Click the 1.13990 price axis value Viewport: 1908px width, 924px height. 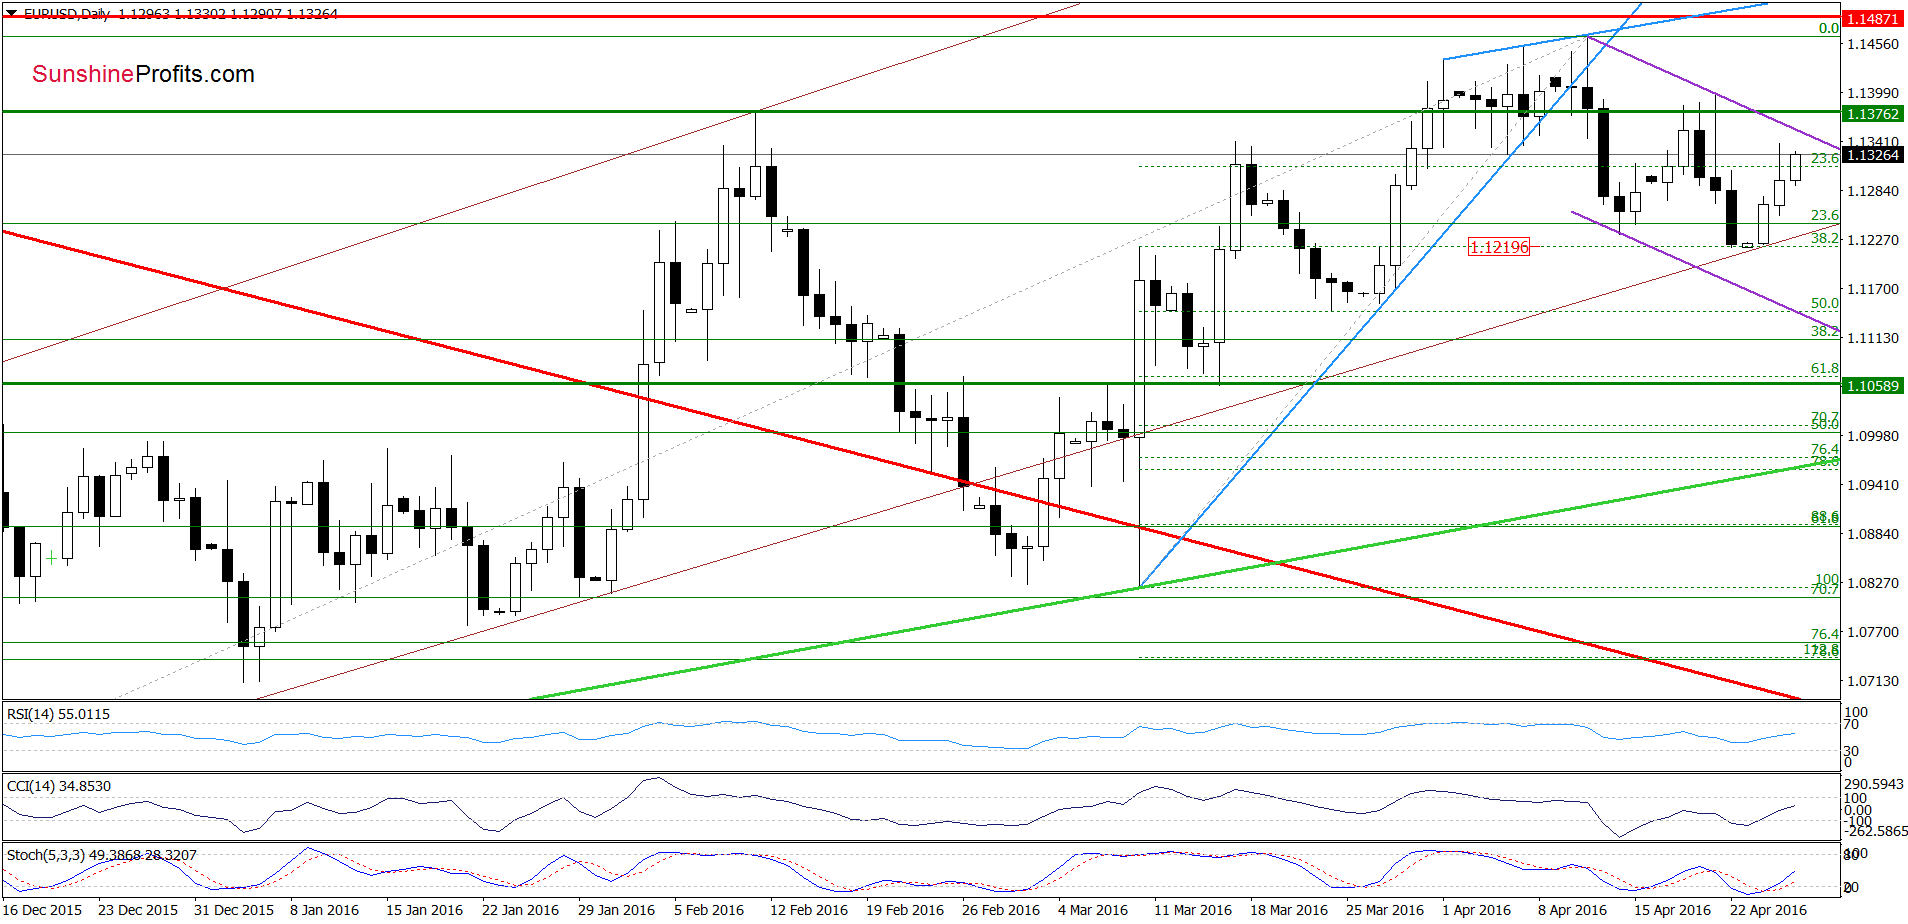tap(1873, 93)
